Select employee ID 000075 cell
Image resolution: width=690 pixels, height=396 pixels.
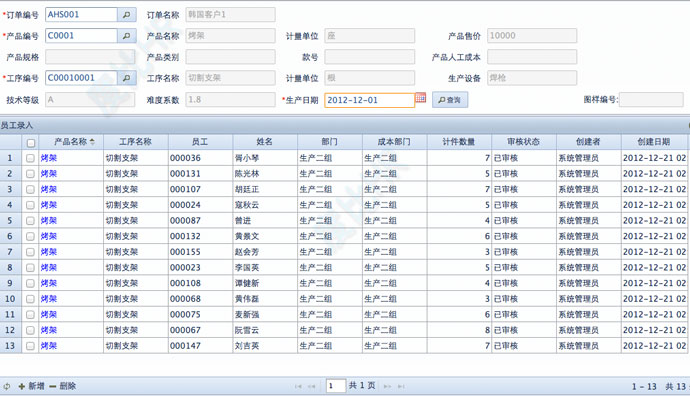(200, 315)
